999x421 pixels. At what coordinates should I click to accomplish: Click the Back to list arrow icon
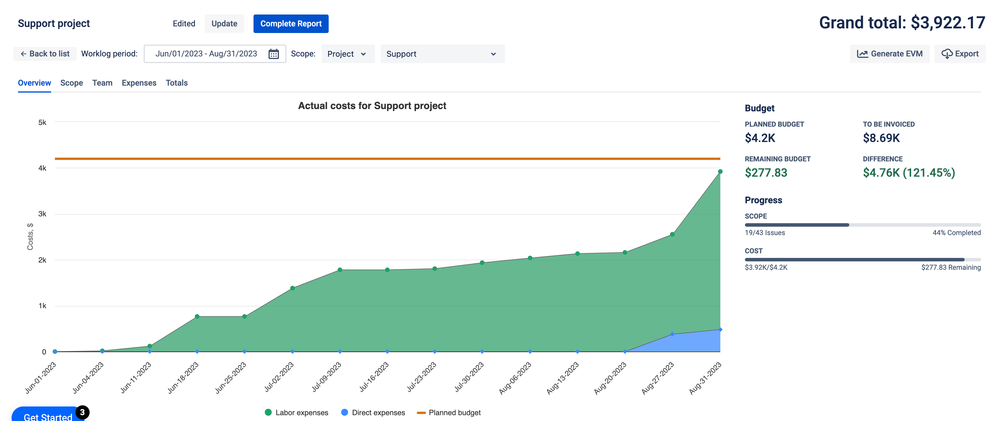24,54
